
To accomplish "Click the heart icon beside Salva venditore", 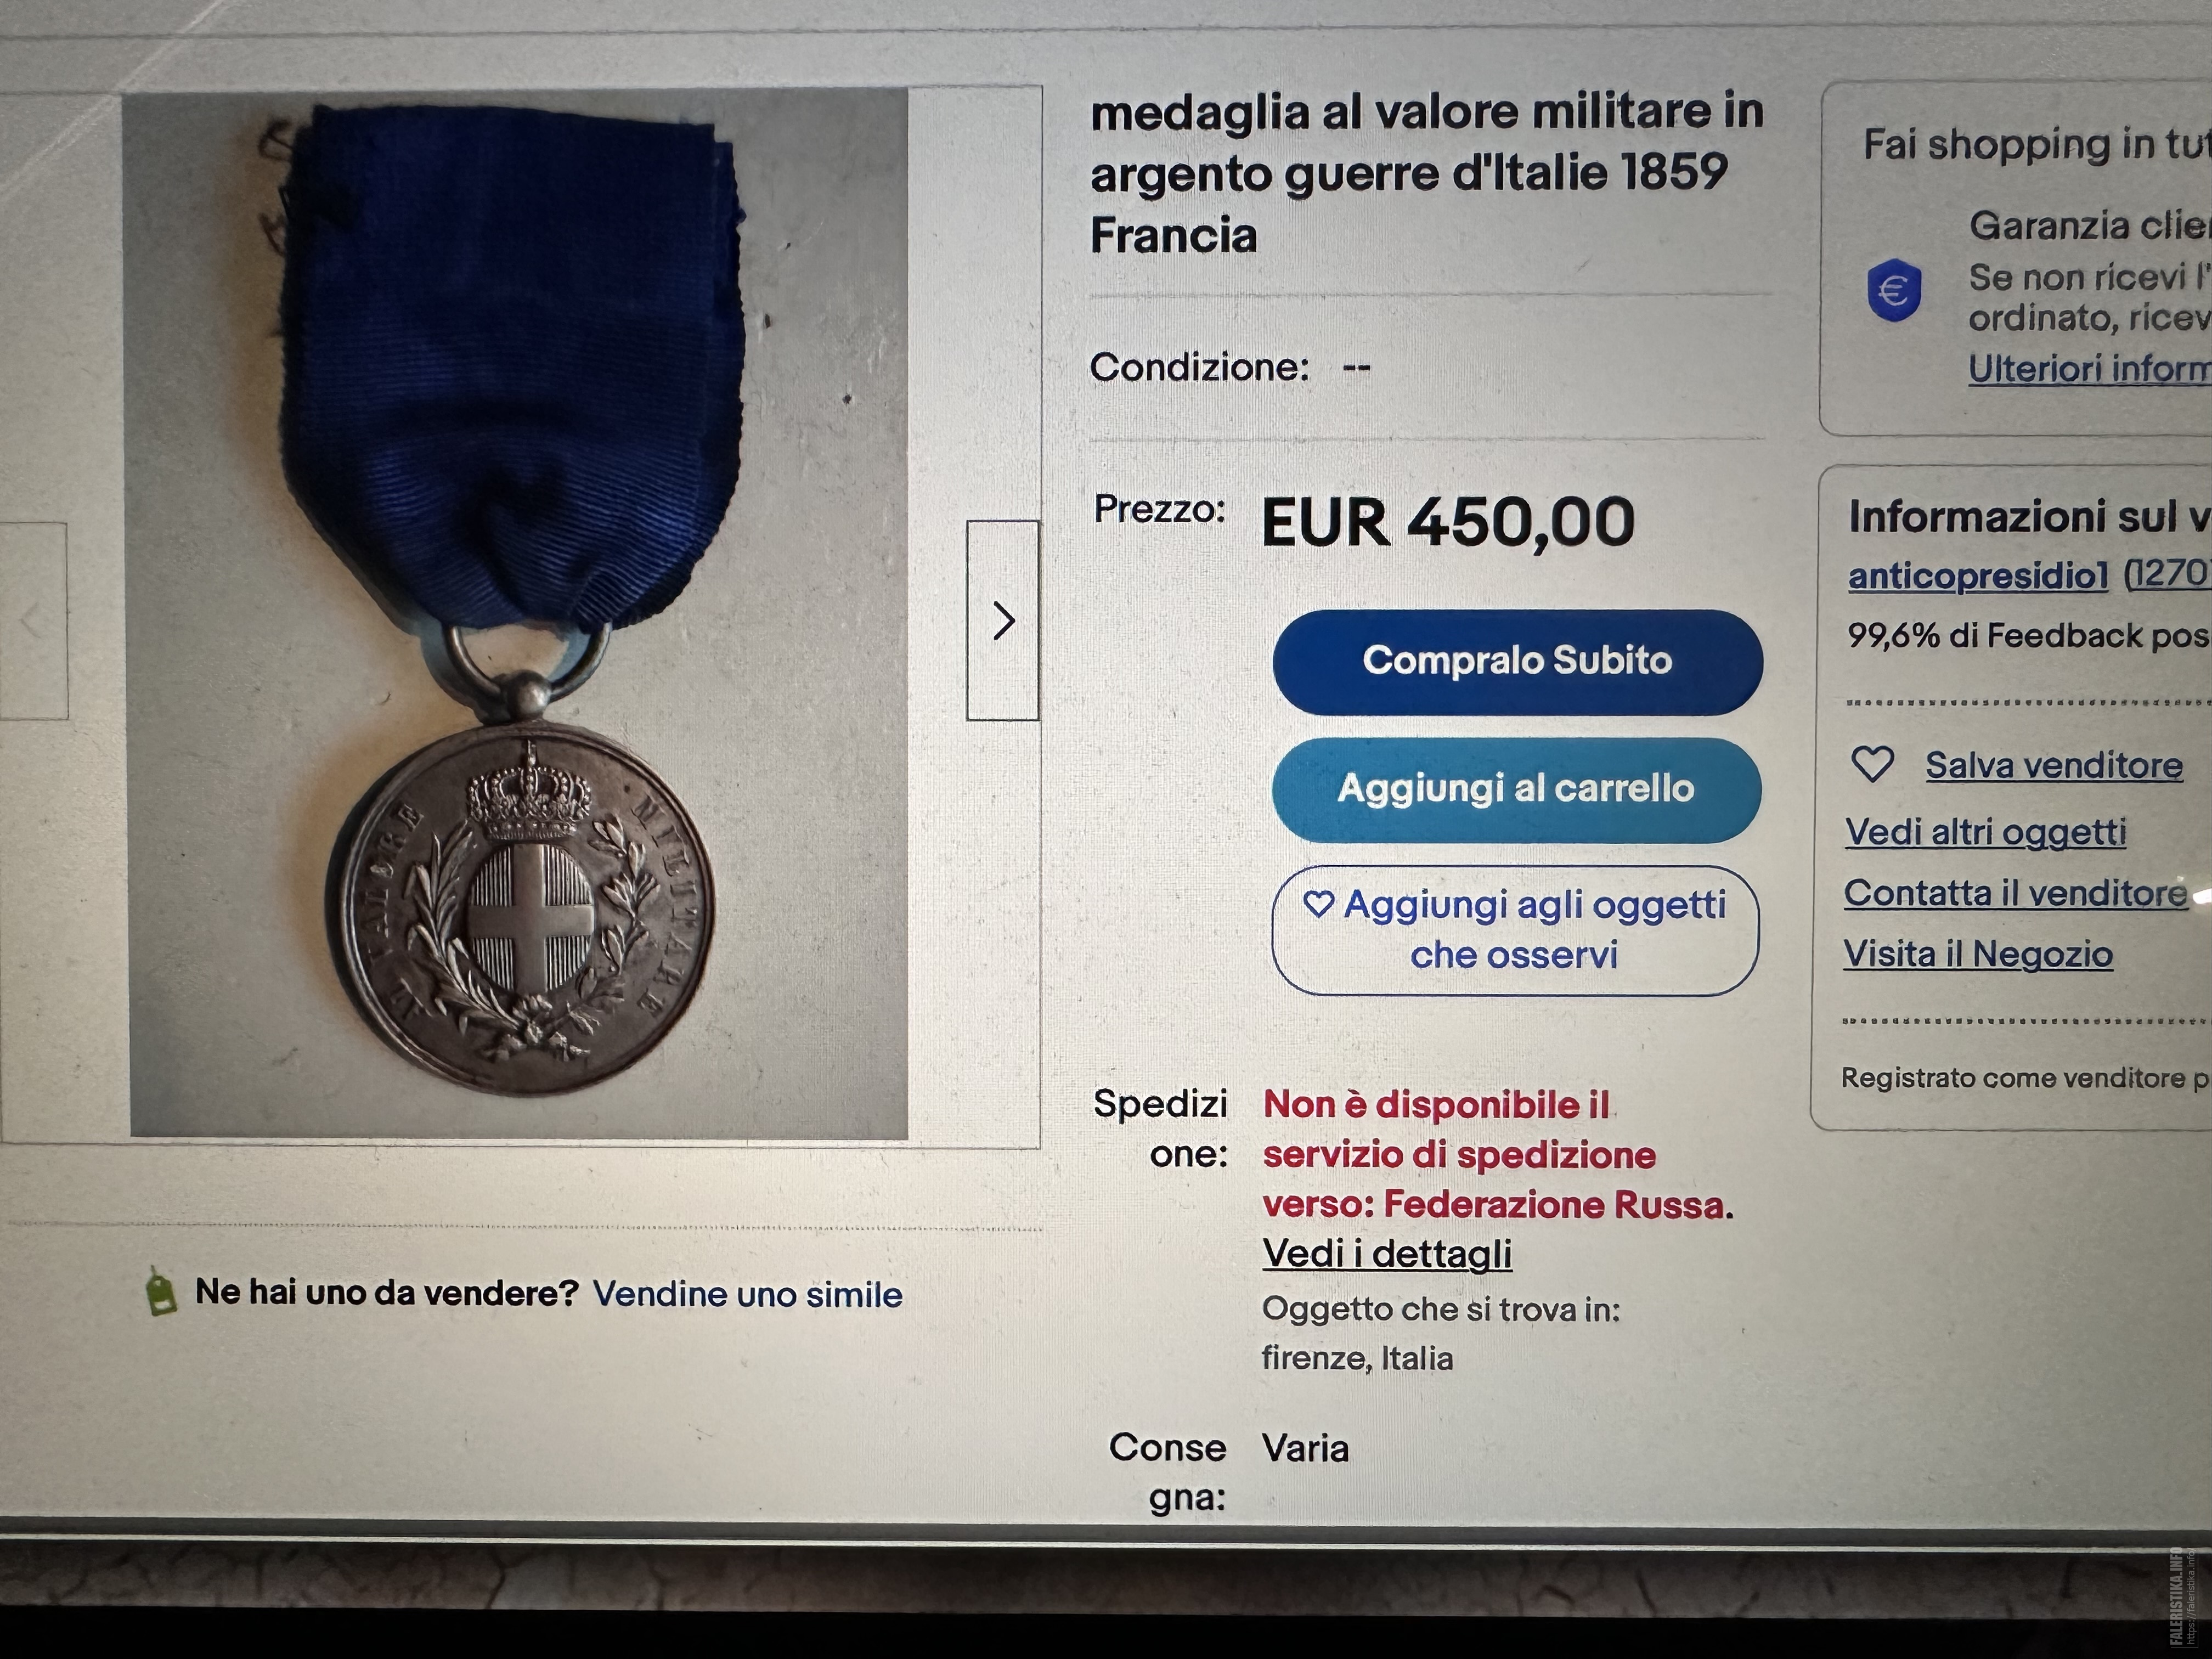I will tap(1872, 765).
